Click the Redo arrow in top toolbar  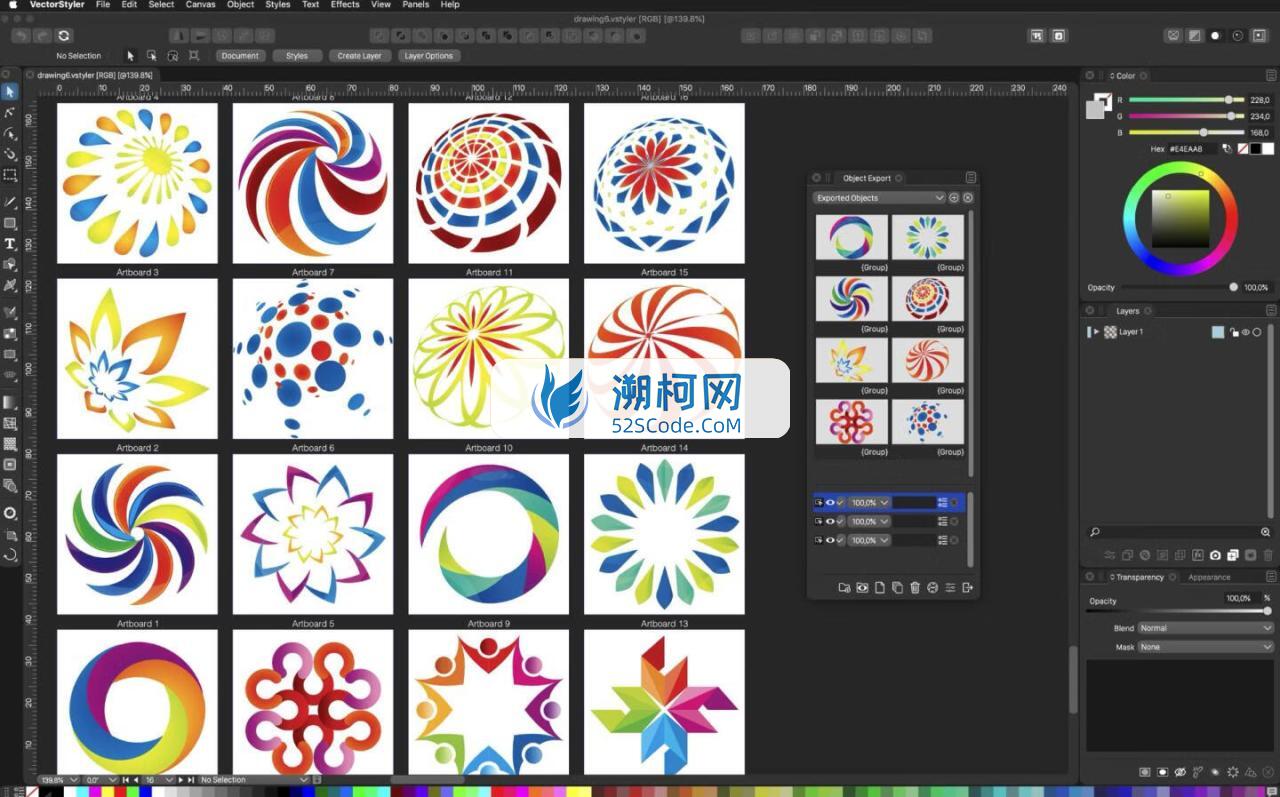pos(42,36)
